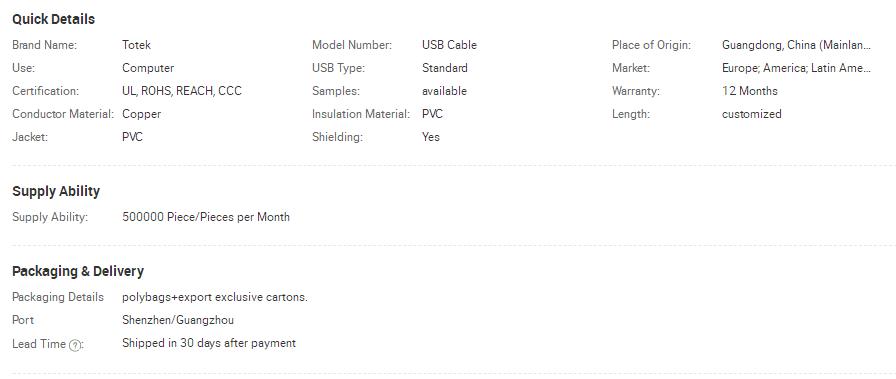
Task: Click the Supply Ability section heading
Action: (x=56, y=192)
